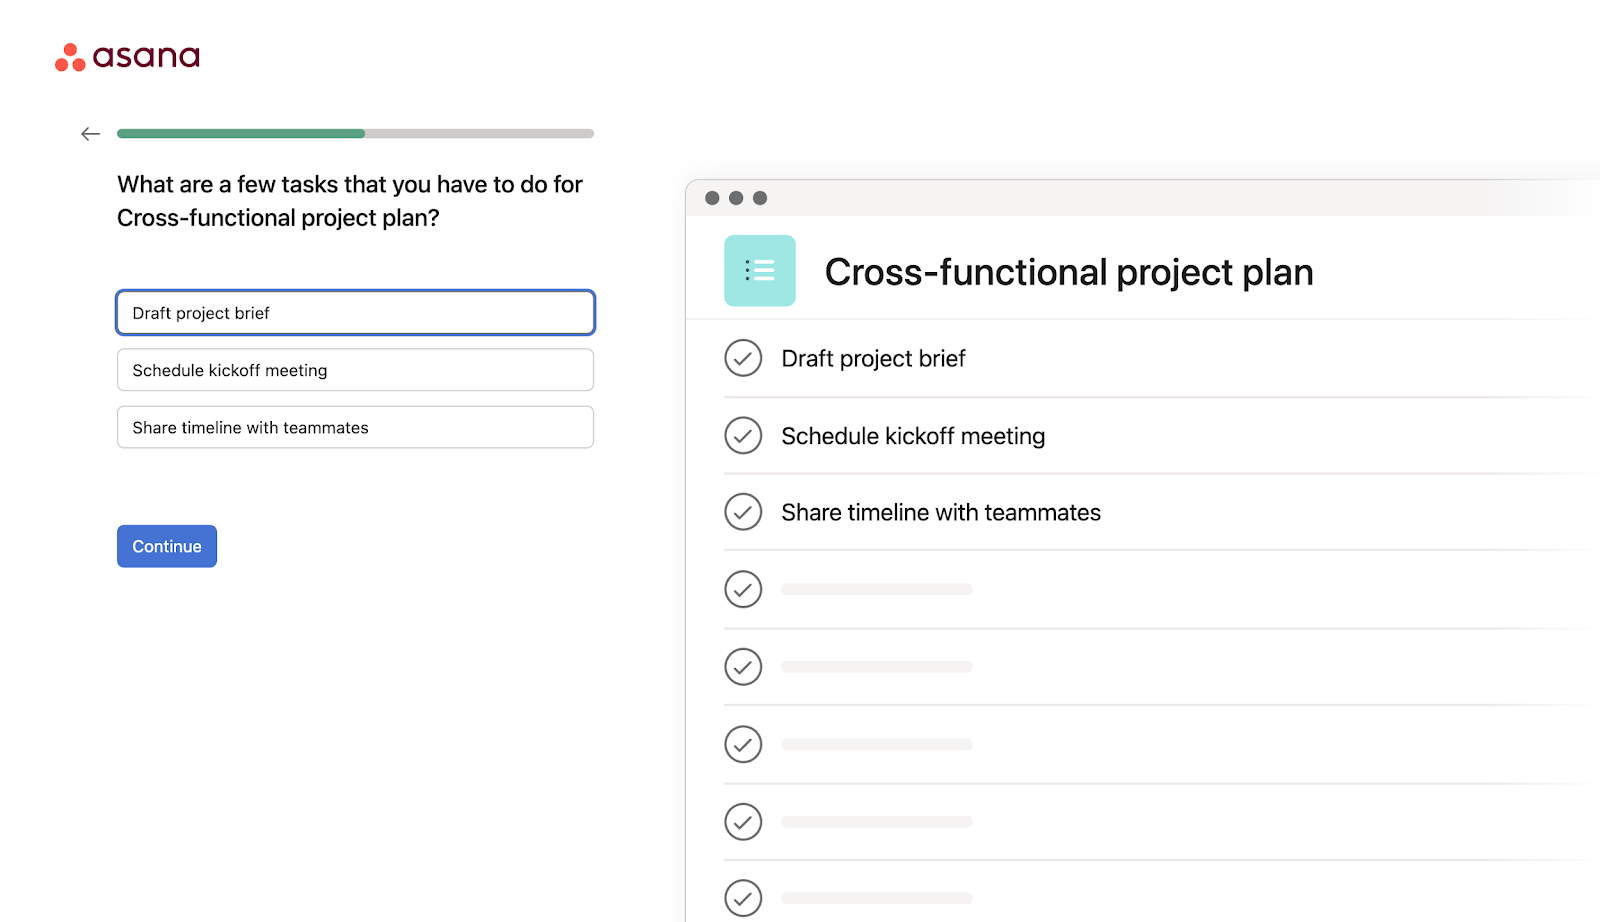This screenshot has height=922, width=1600.
Task: Check off "Schedule kickoff meeting" task
Action: 743,436
